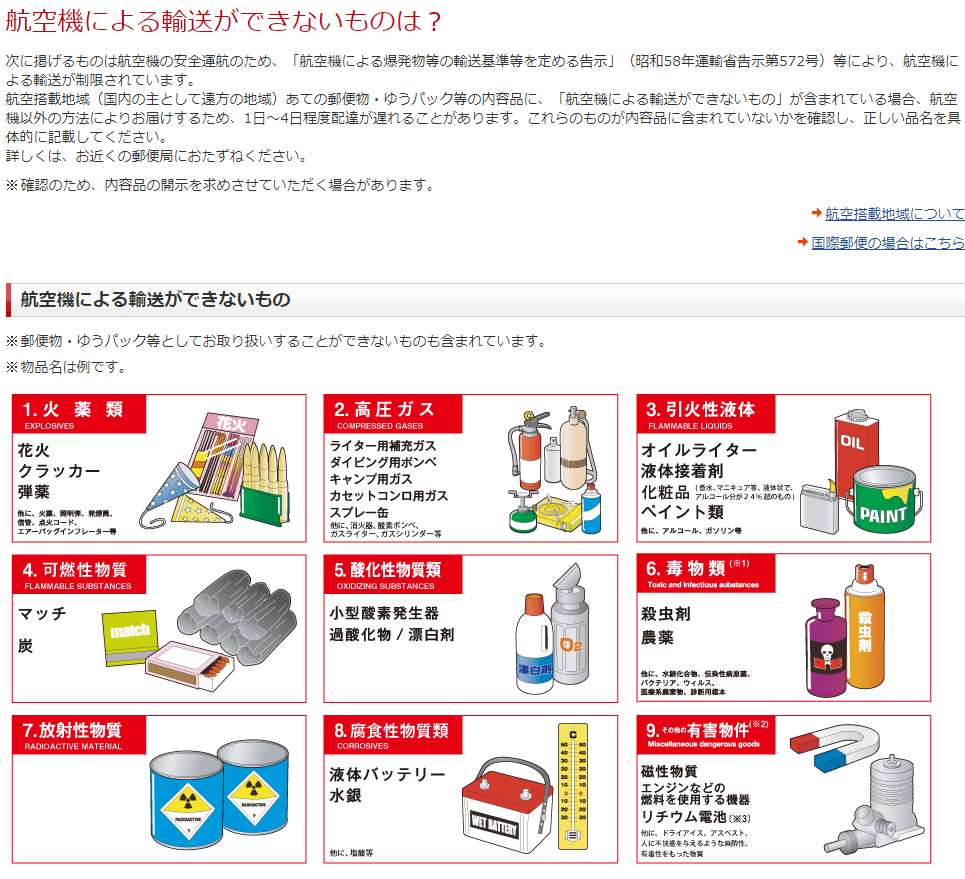Click the orange arrow beside 国際郵便の場合はこちら
This screenshot has height=879, width=965.
803,242
